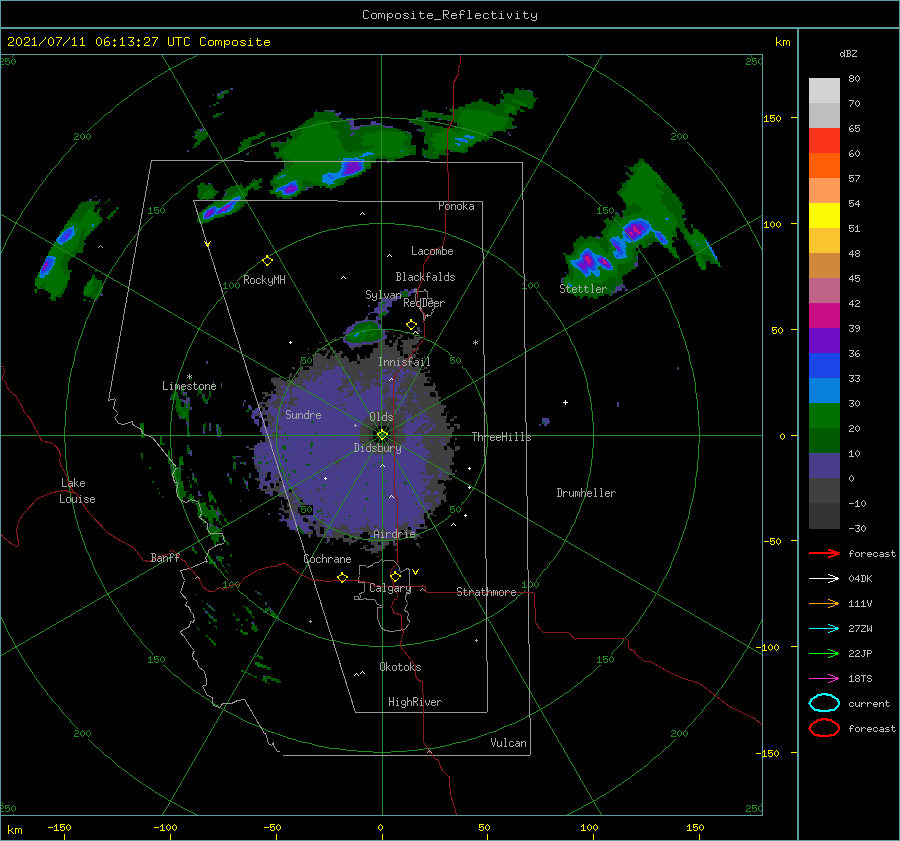Click the cyan current ellipse icon
The height and width of the screenshot is (841, 900).
pyautogui.click(x=824, y=703)
